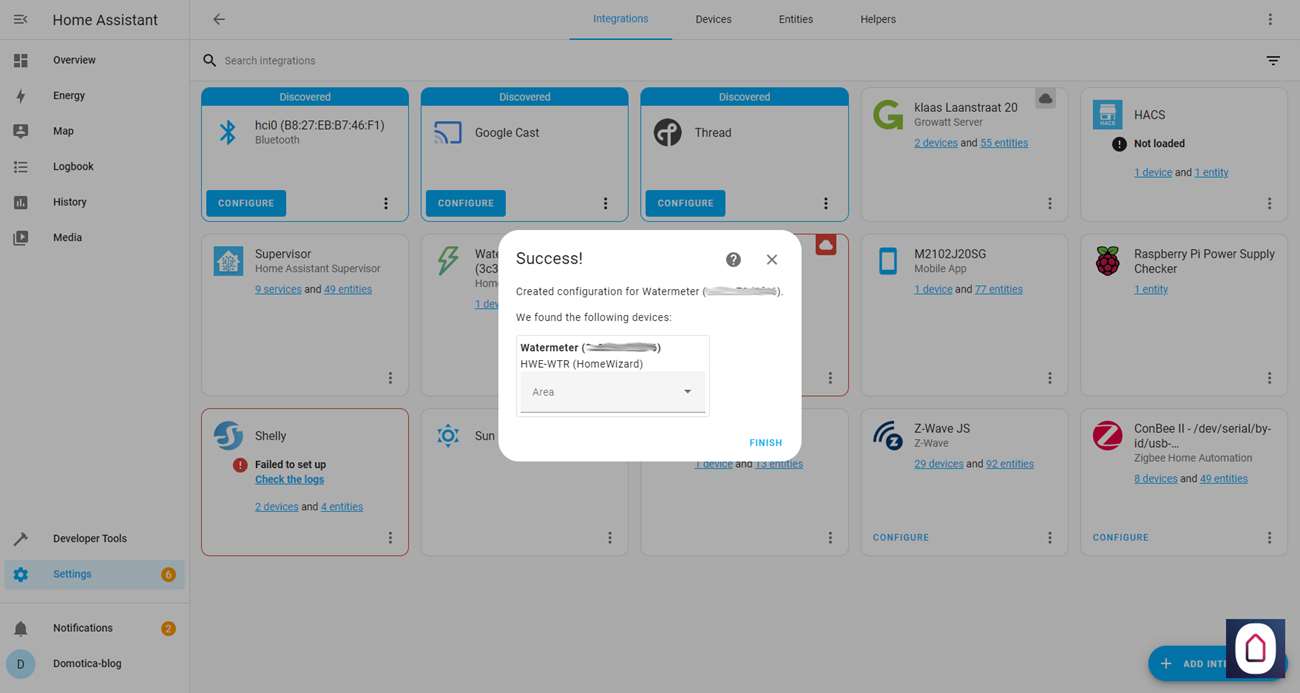Switch to the Devices tab
The image size is (1300, 693).
click(x=713, y=19)
